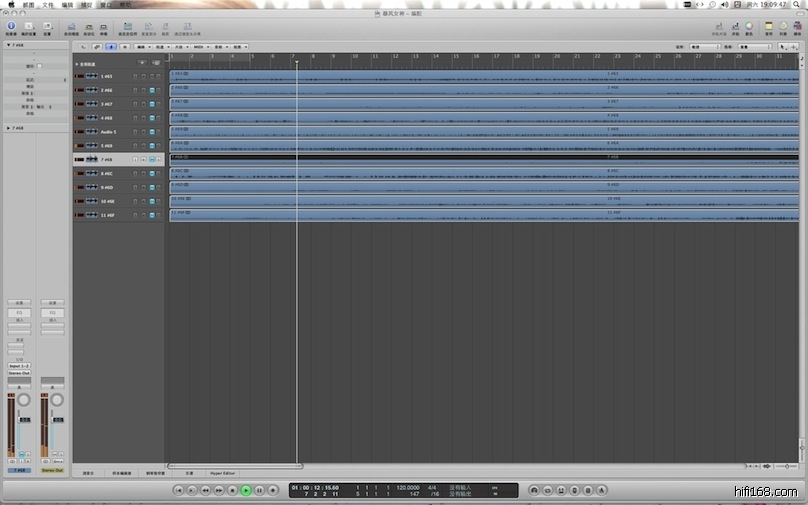Click the Pause button in transport bar
Viewport: 808px width, 505px height.
[259, 490]
